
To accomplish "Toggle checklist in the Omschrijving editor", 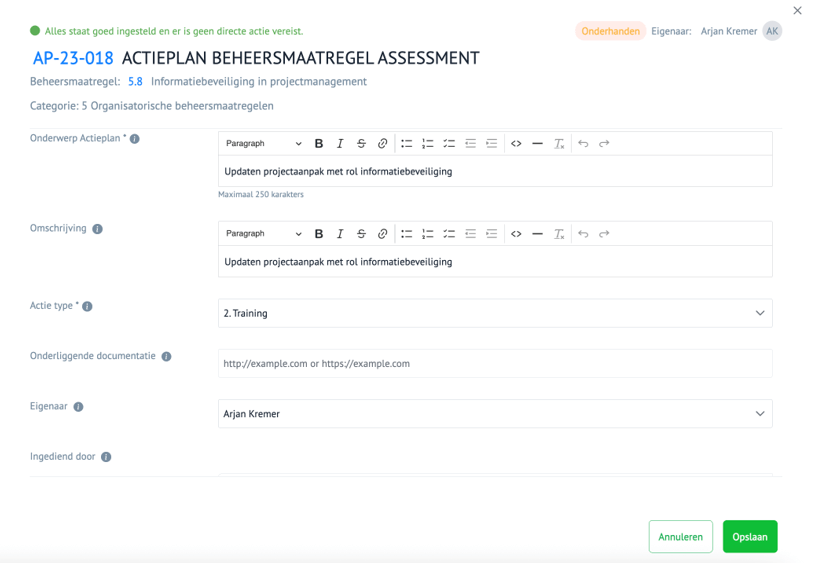I will pos(449,234).
